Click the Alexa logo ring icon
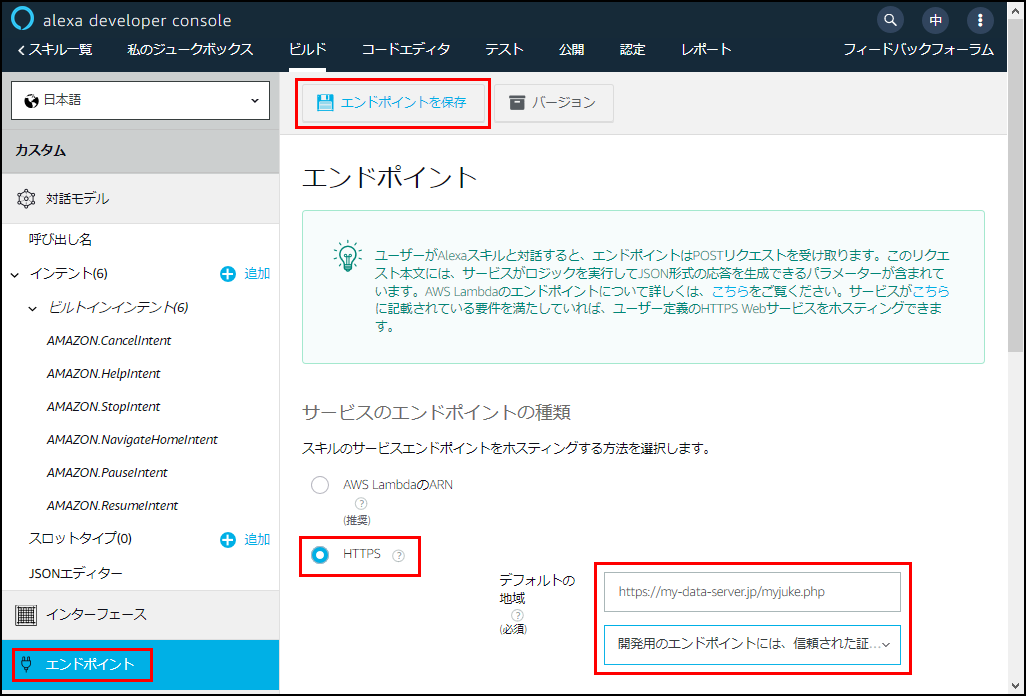Image resolution: width=1026 pixels, height=696 pixels. coord(22,19)
